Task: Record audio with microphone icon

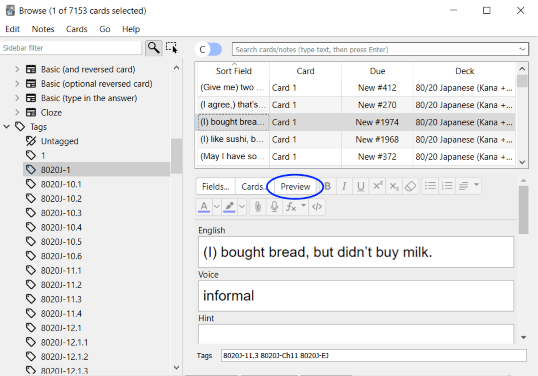Action: 274,207
